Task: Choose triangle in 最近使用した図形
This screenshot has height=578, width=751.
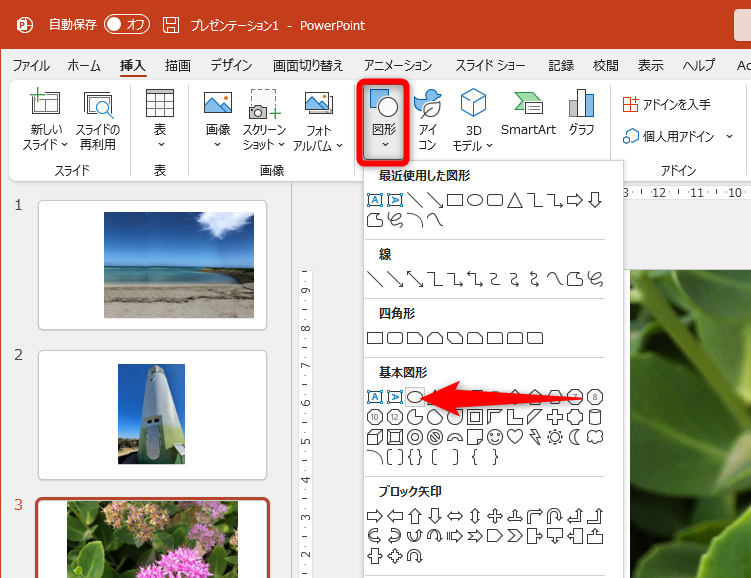Action: pyautogui.click(x=515, y=200)
